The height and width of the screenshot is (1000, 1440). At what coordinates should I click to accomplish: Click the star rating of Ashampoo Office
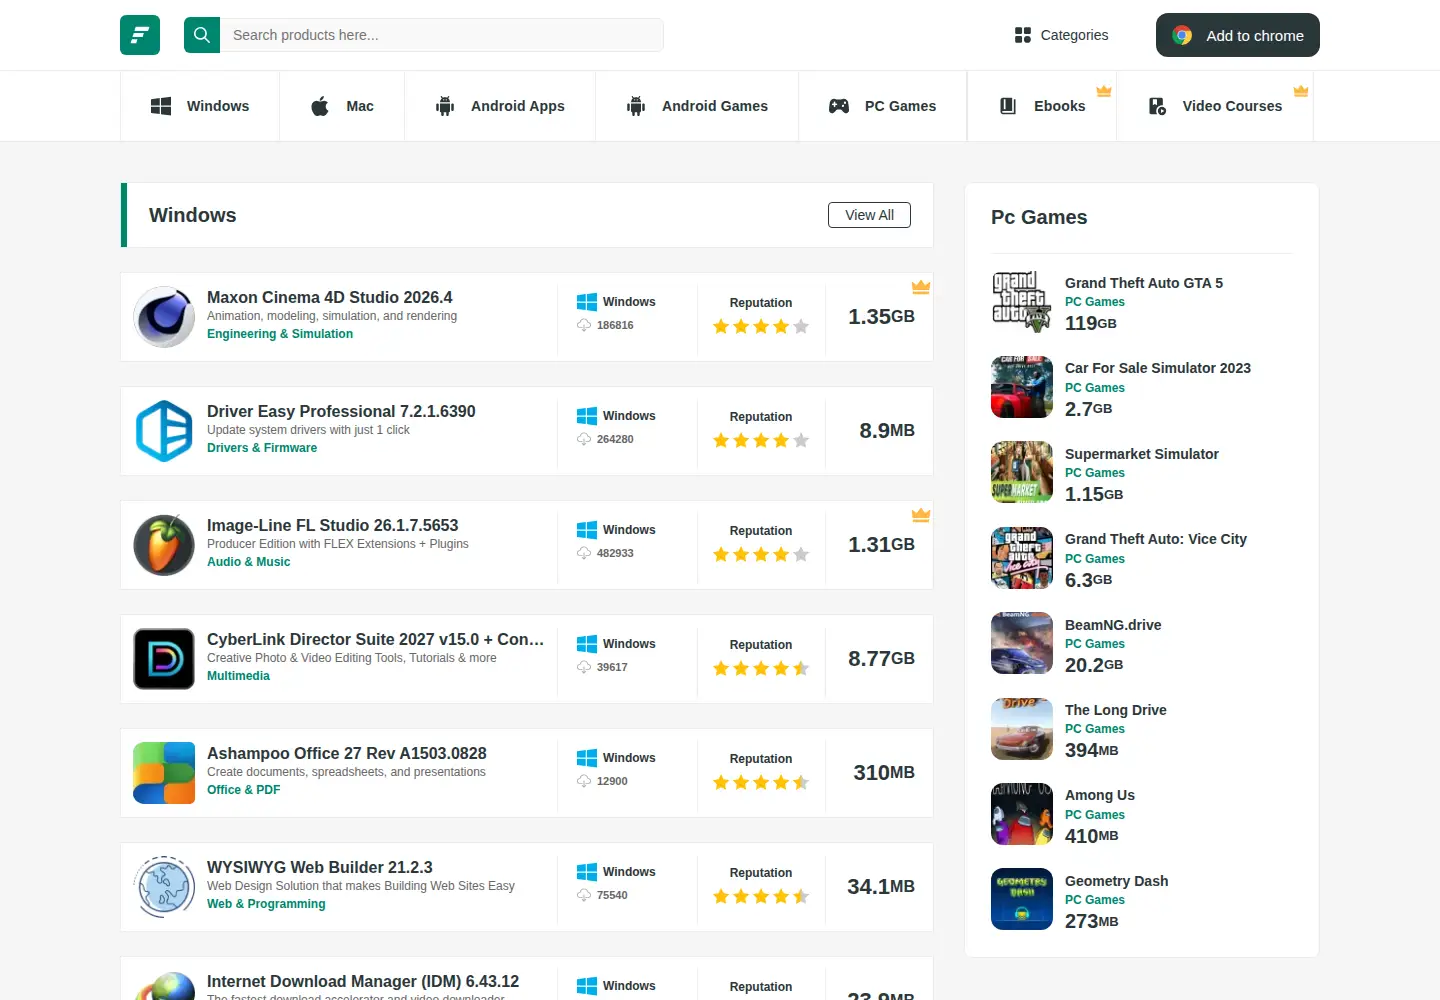761,782
